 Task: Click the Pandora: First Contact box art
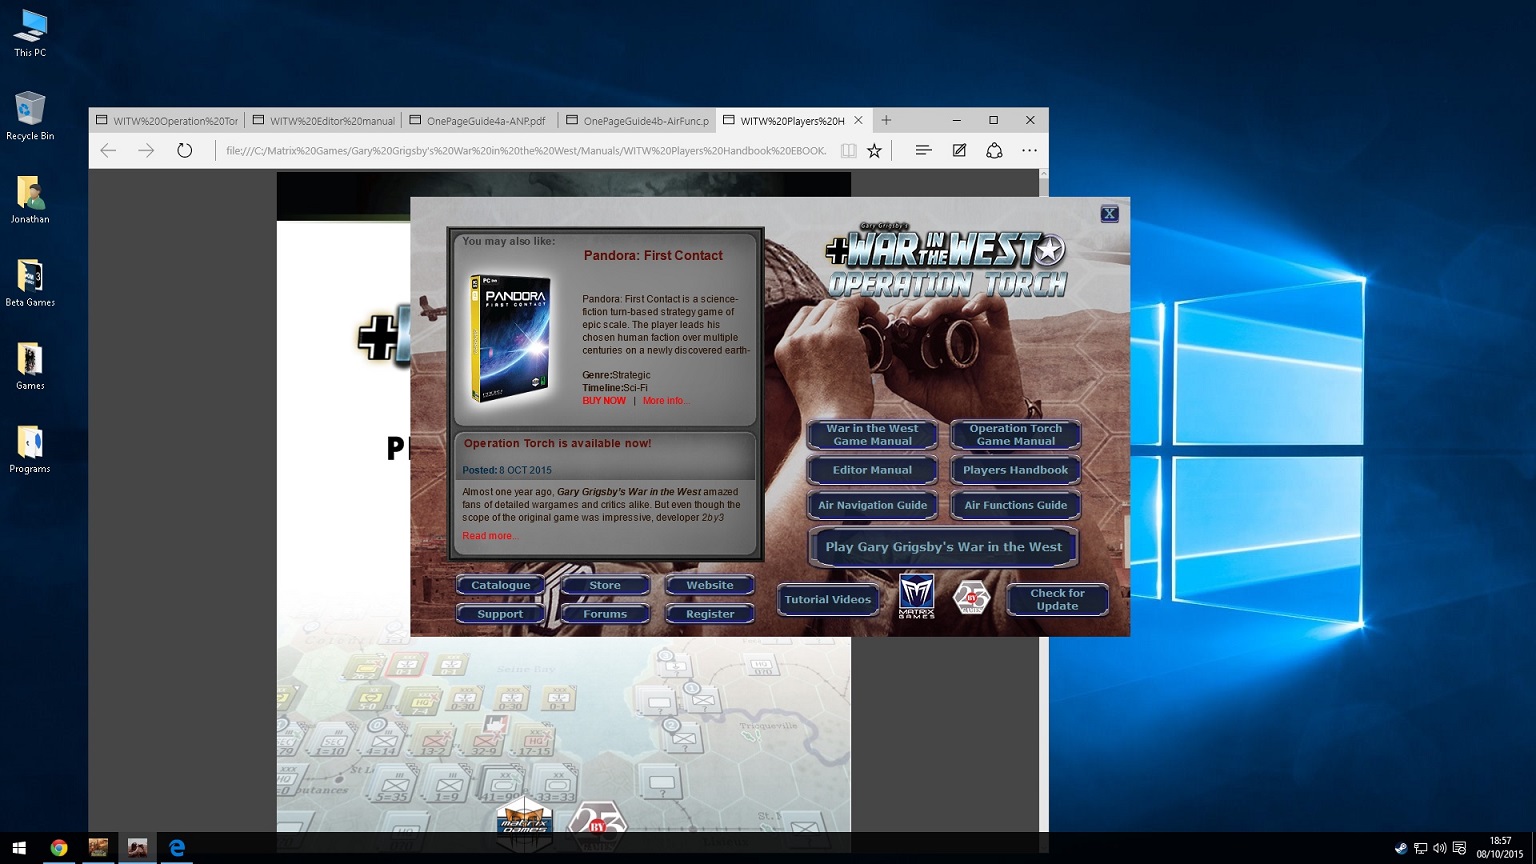coord(511,338)
